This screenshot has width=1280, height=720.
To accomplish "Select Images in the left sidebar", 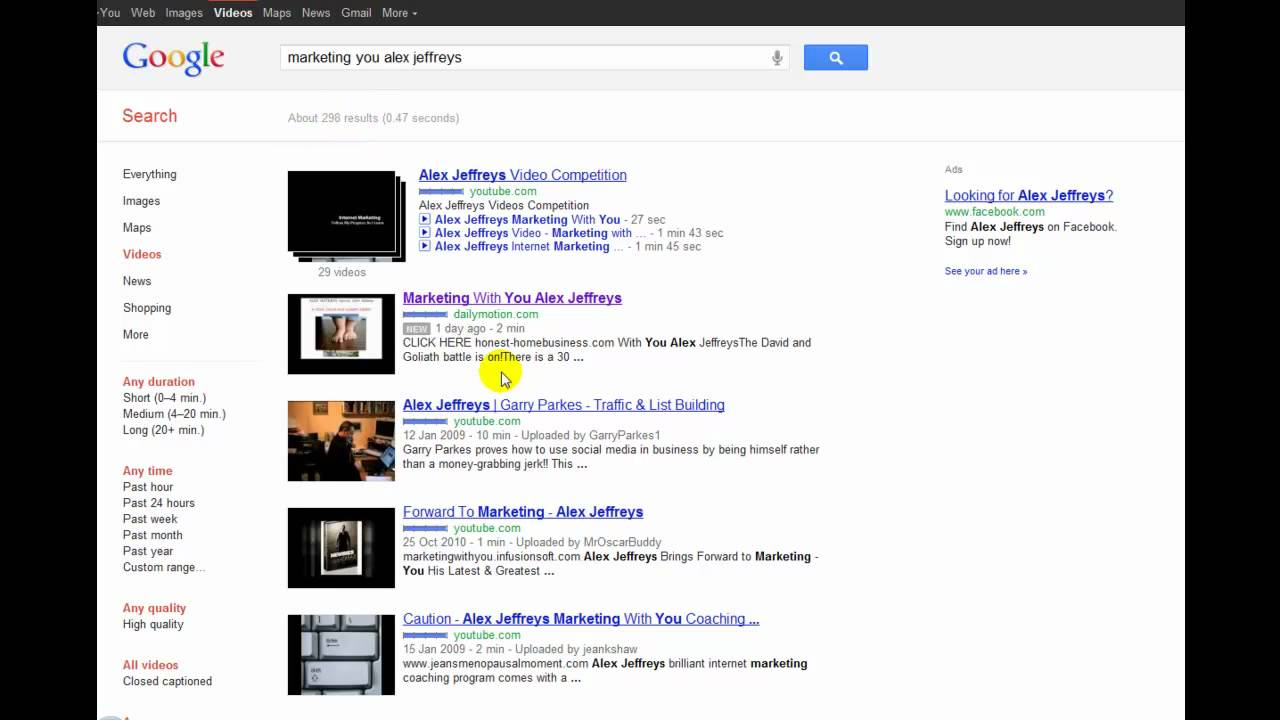I will 141,201.
